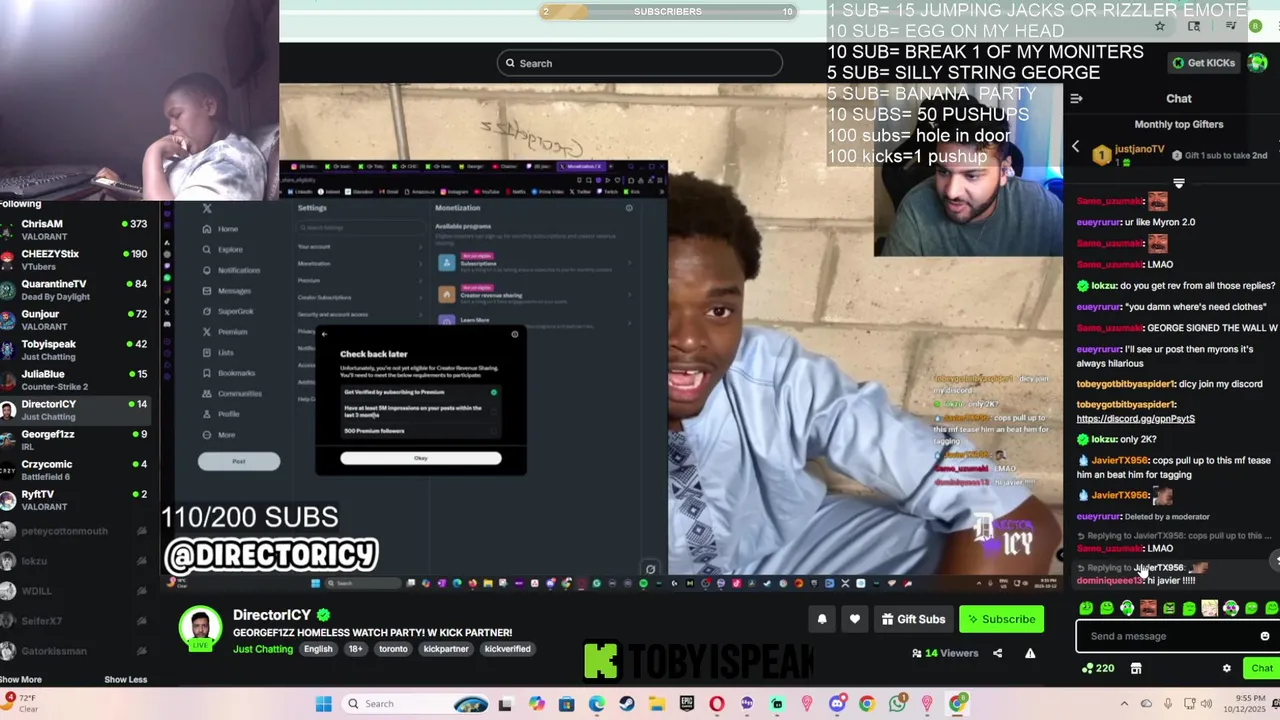This screenshot has width=1280, height=720.
Task: Click Show Less under Following list
Action: [125, 679]
